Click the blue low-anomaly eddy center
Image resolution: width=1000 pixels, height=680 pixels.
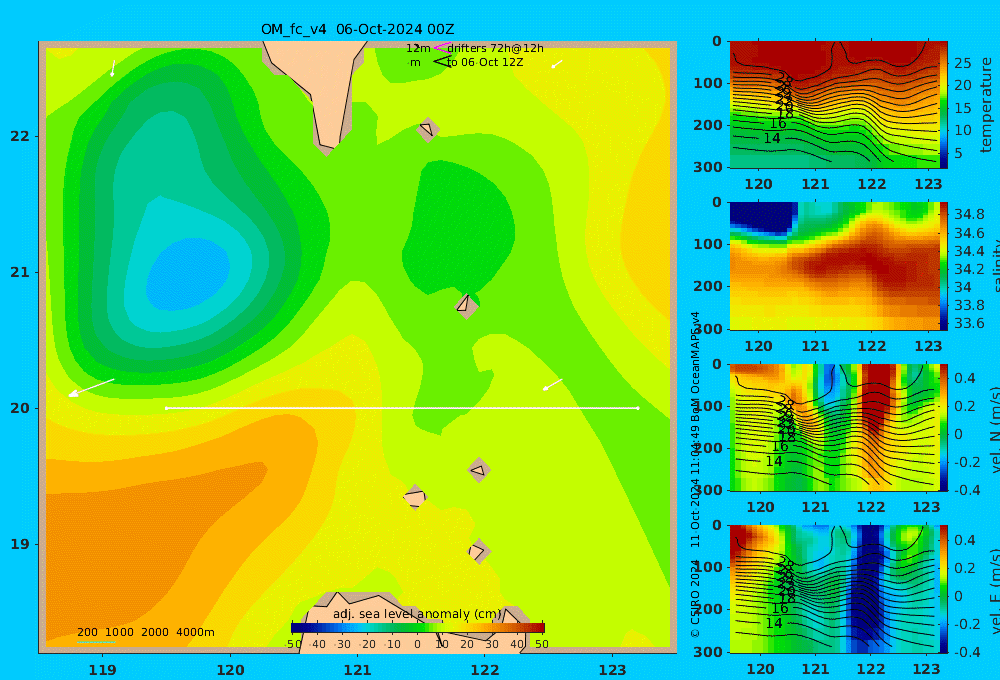point(188,274)
